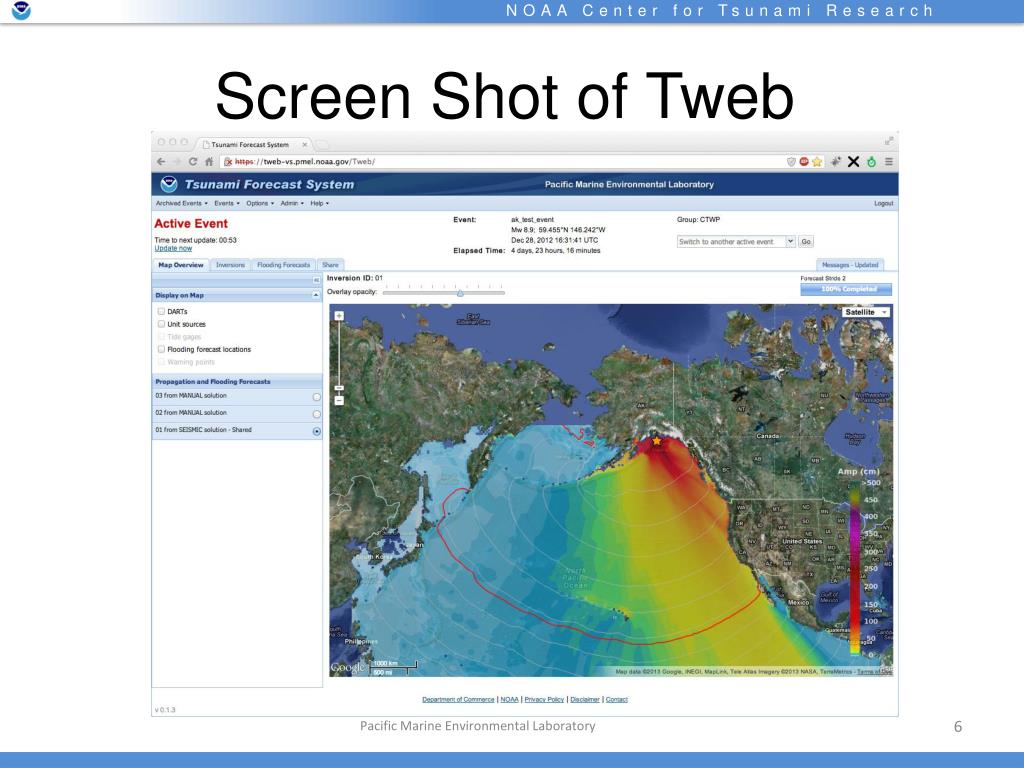Open the NOAA footer link

coord(509,699)
